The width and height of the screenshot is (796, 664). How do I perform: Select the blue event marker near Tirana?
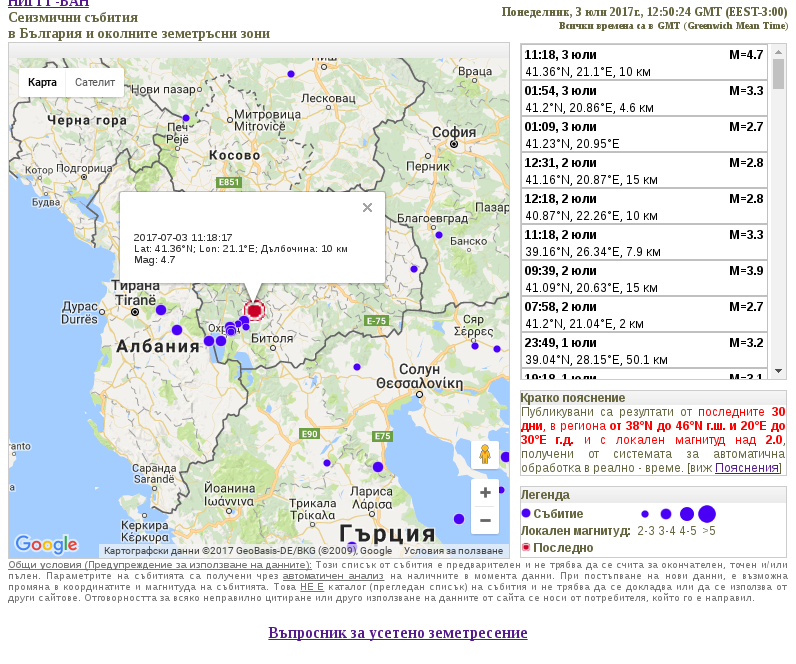point(161,310)
